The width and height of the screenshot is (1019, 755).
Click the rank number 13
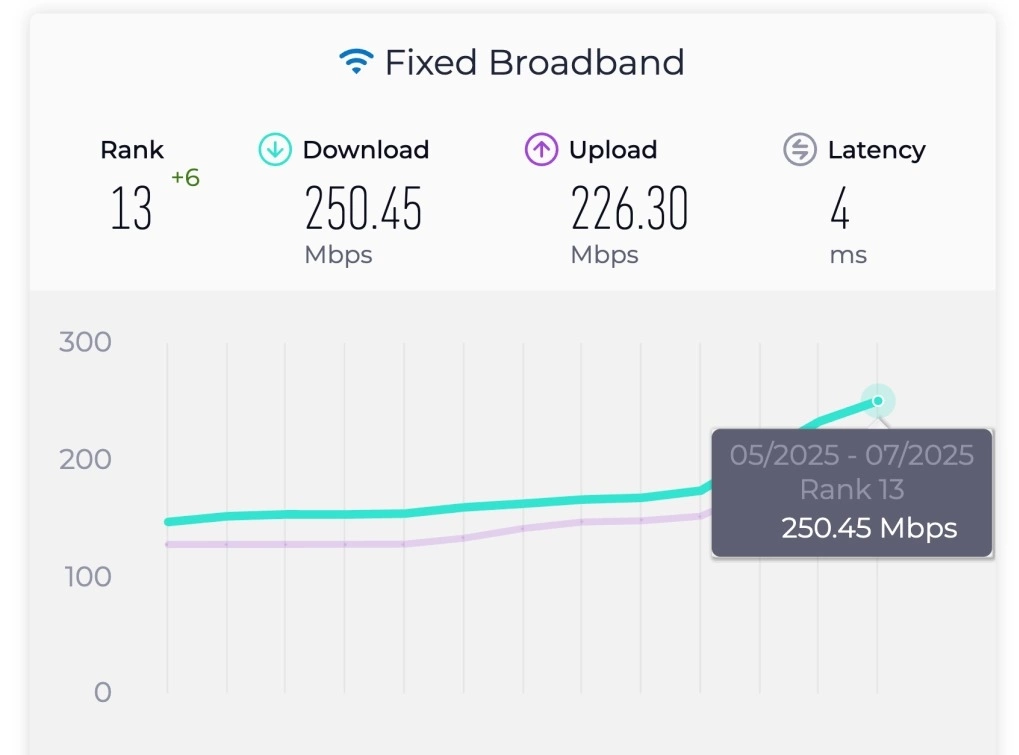pyautogui.click(x=132, y=209)
